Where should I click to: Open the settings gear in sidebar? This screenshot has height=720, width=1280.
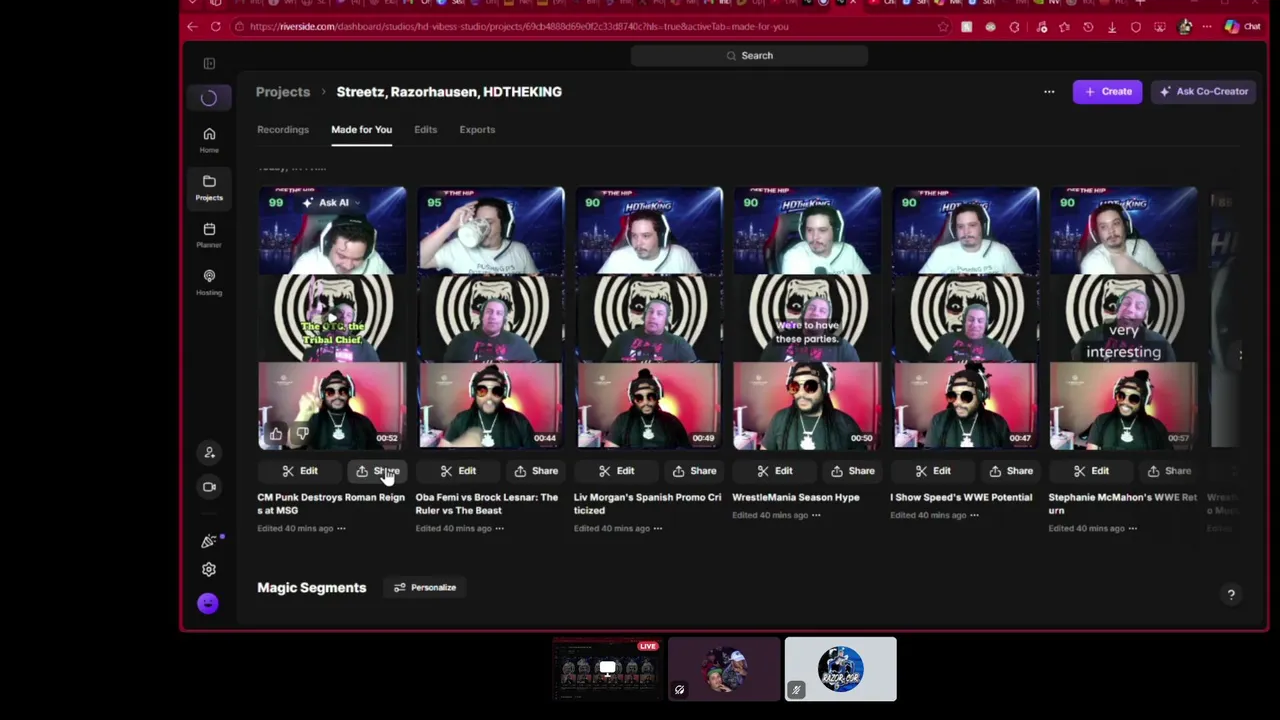coord(209,569)
